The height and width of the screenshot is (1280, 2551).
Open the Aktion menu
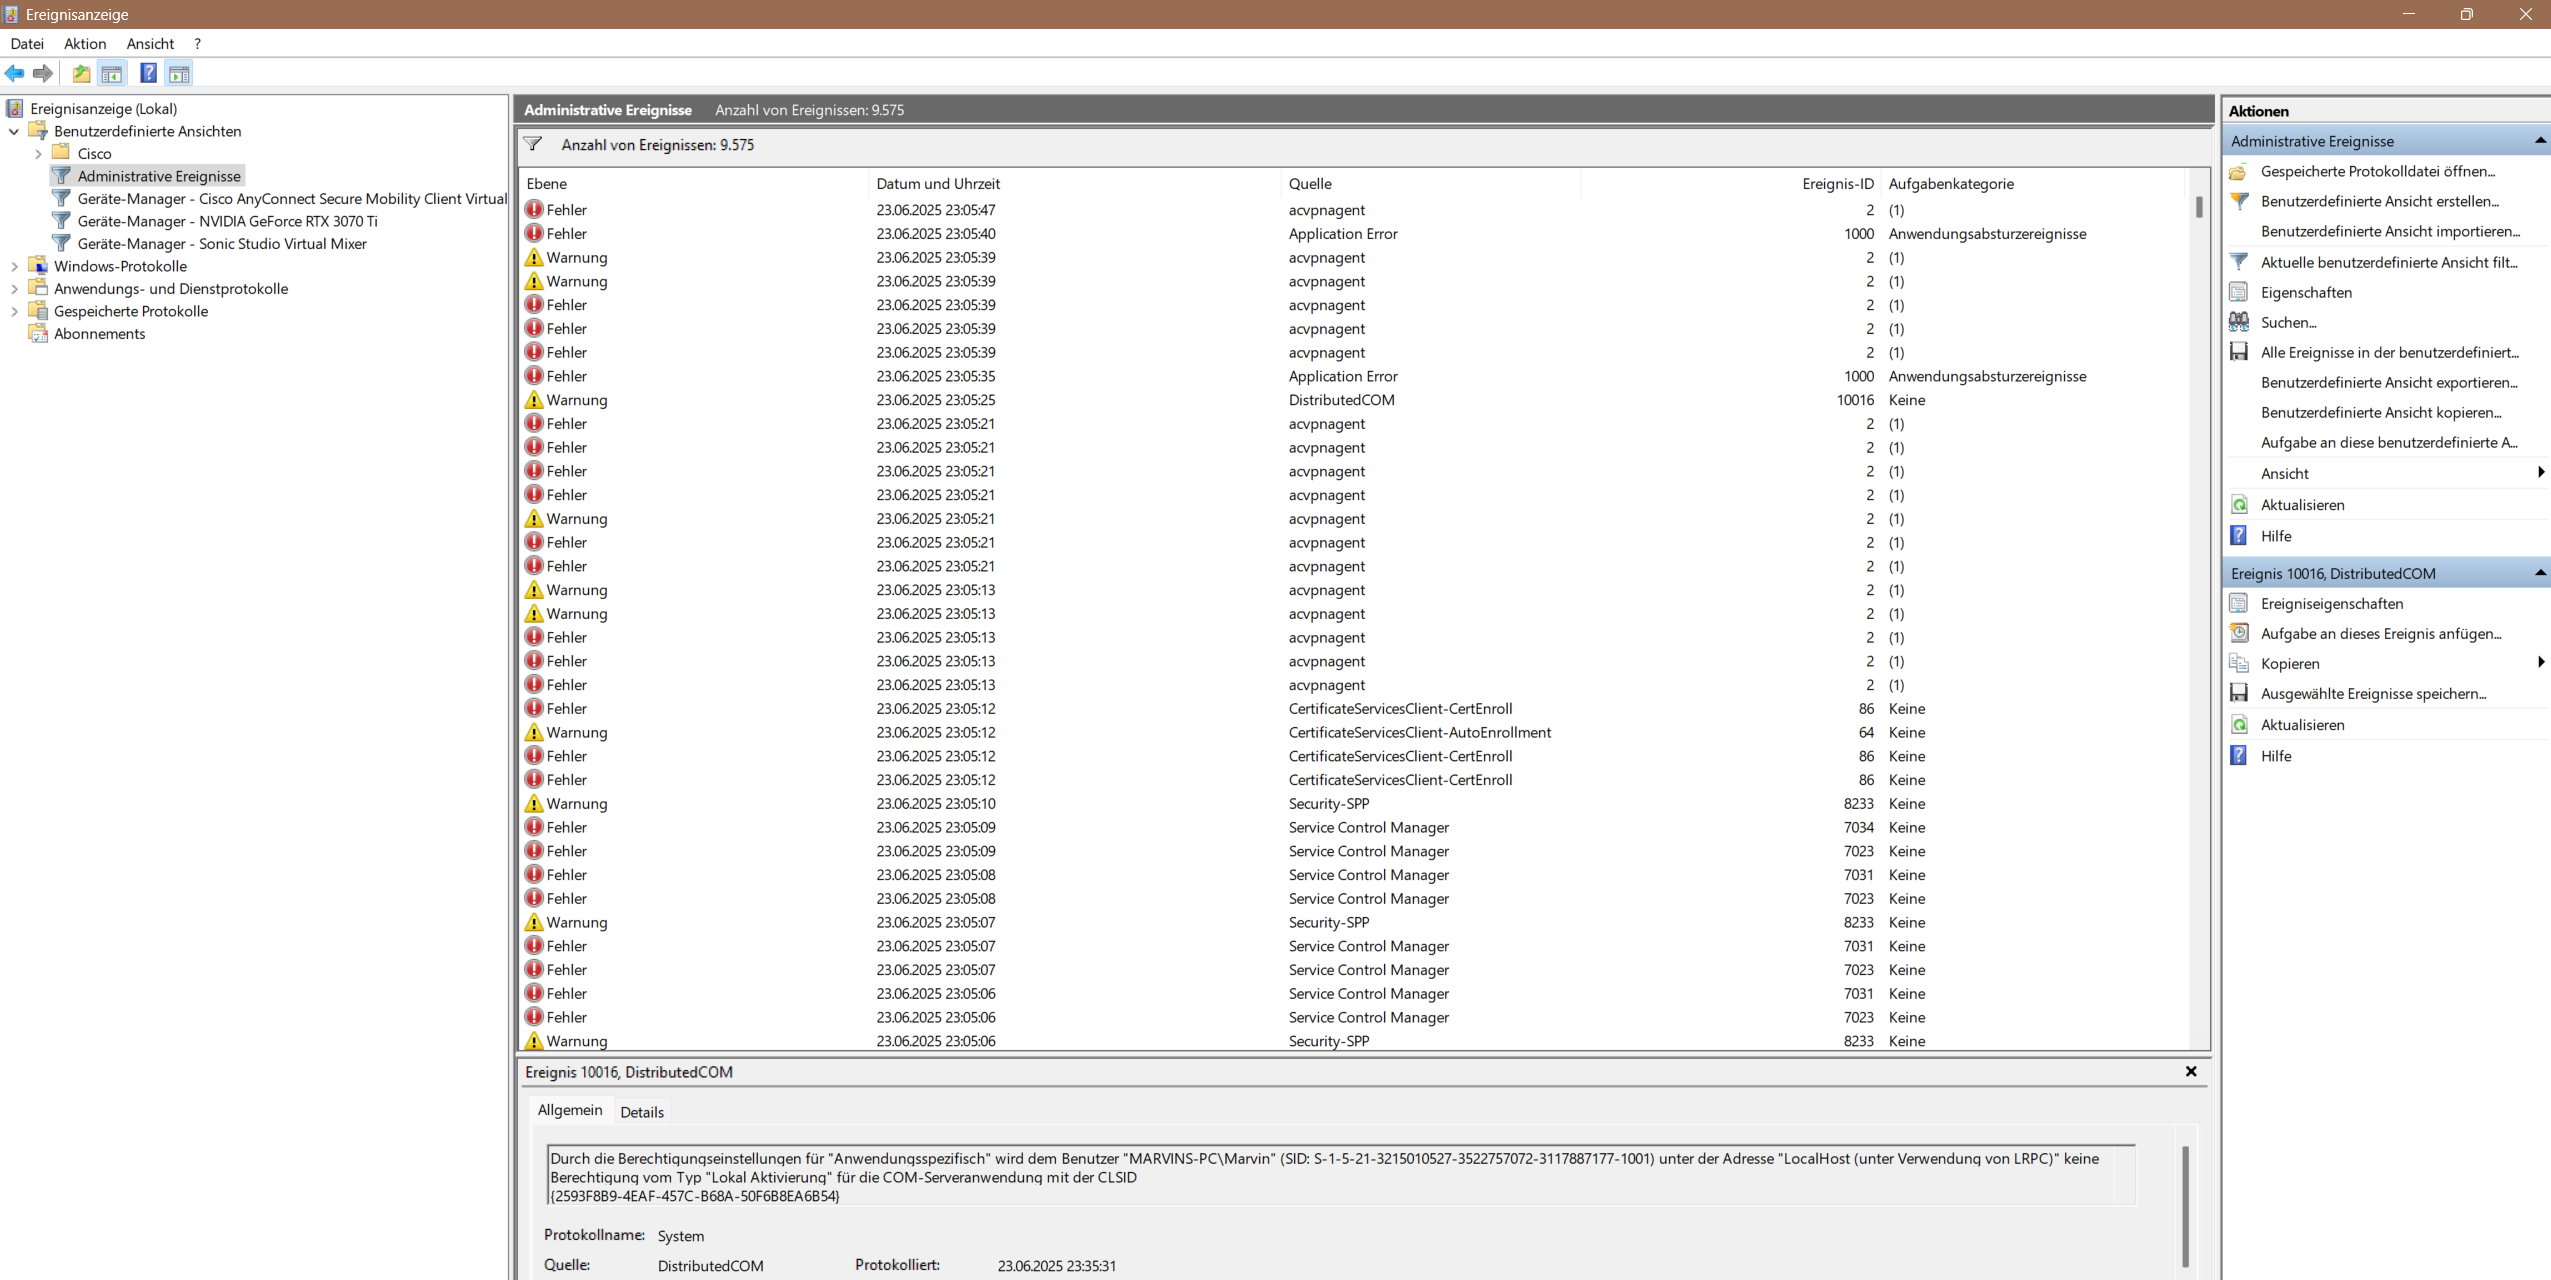pyautogui.click(x=85, y=44)
